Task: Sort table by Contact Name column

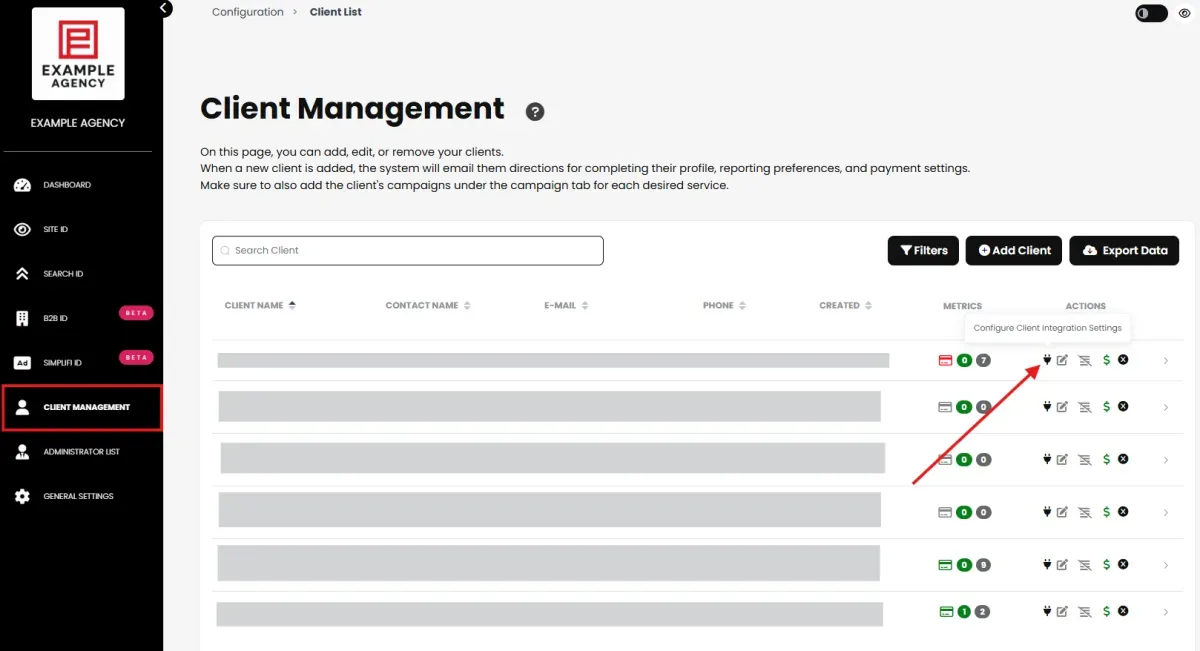Action: [428, 305]
